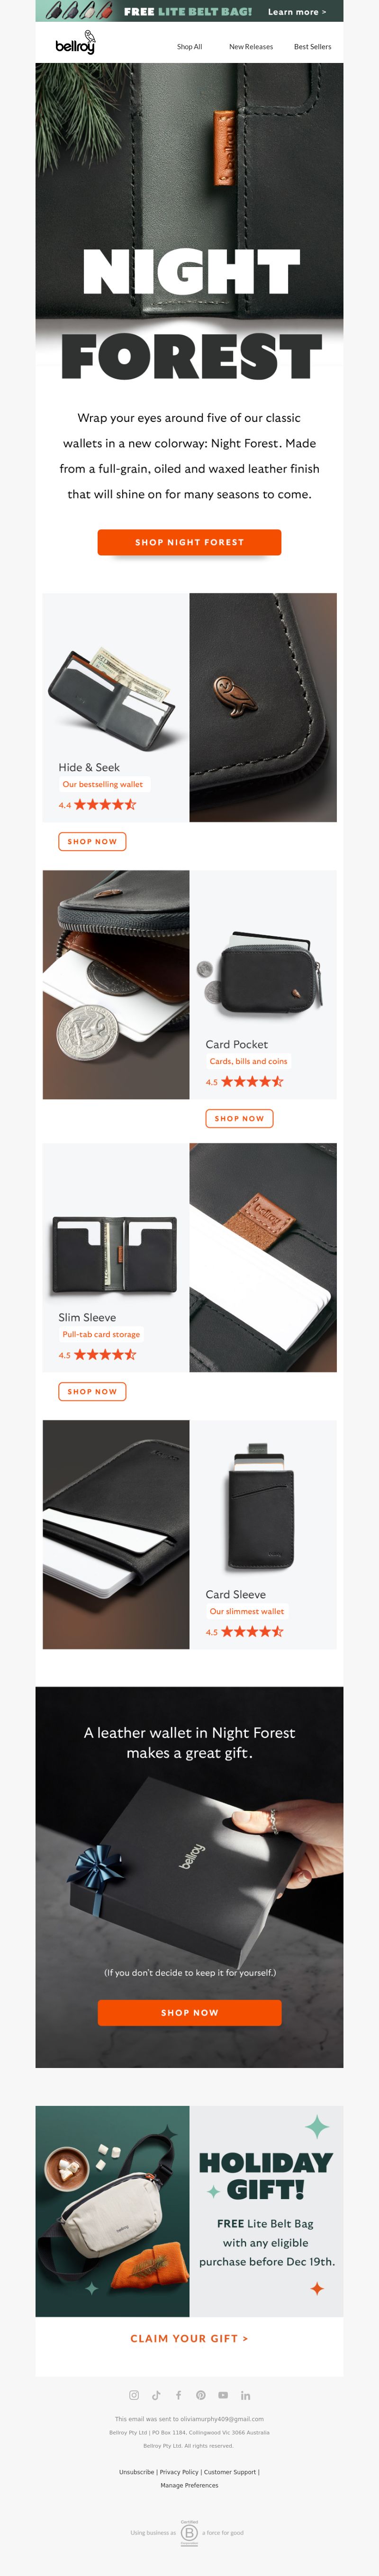Open the Pinterest icon in footer

point(200,2394)
